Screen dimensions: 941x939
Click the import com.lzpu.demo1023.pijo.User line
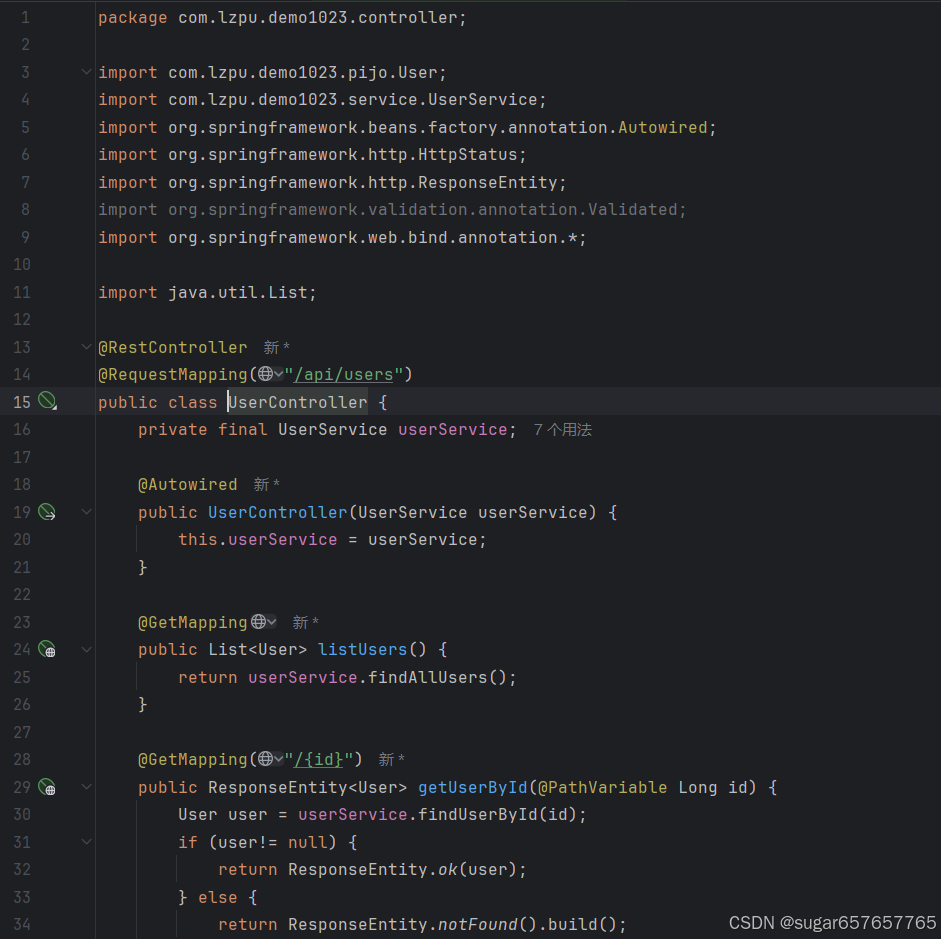(272, 73)
